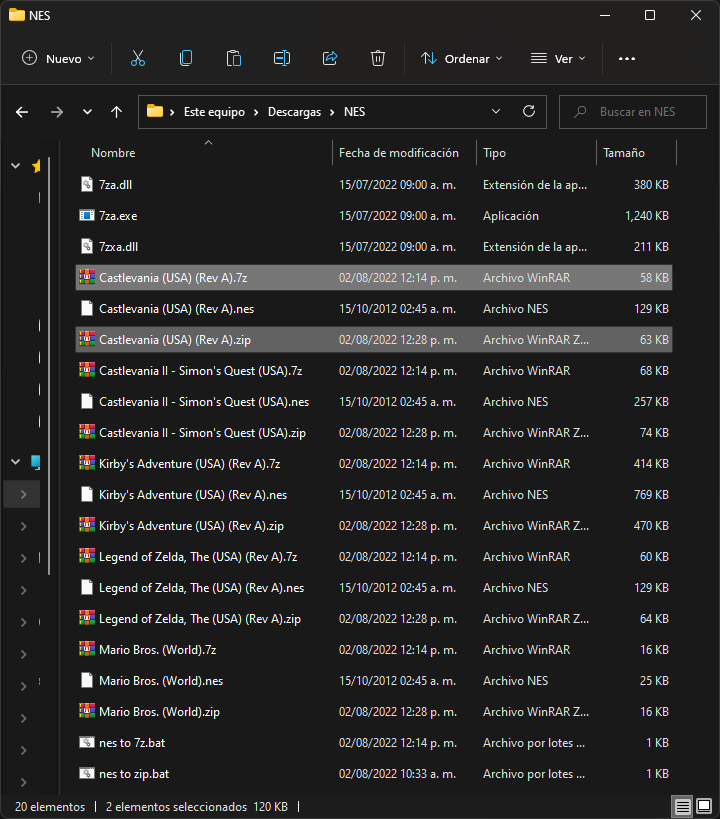720x819 pixels.
Task: Click the Paste clipboard icon
Action: click(x=234, y=58)
